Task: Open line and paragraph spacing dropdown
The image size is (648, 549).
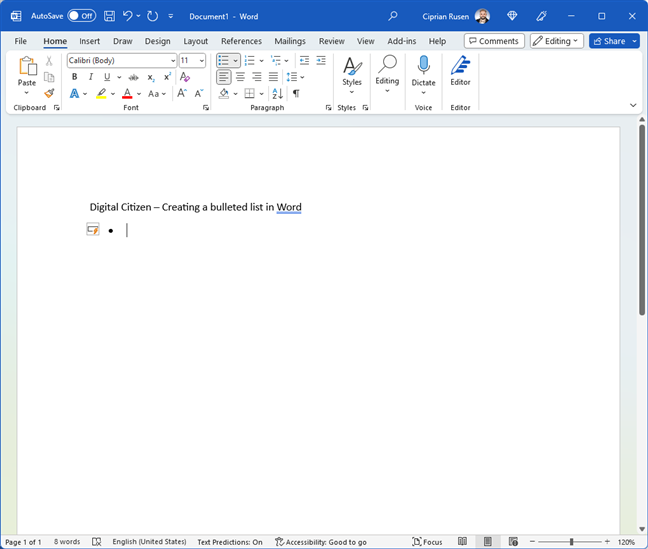Action: (295, 77)
